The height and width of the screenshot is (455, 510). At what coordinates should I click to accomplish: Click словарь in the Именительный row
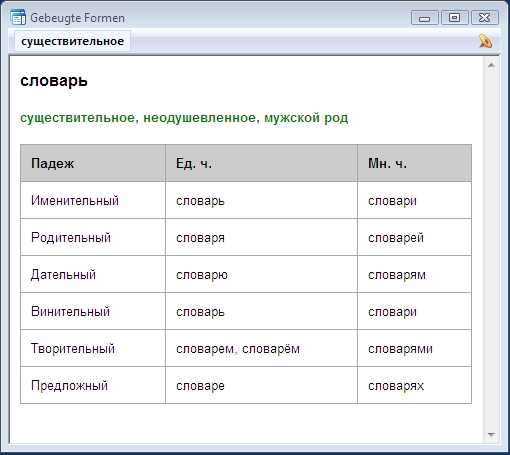tap(200, 201)
